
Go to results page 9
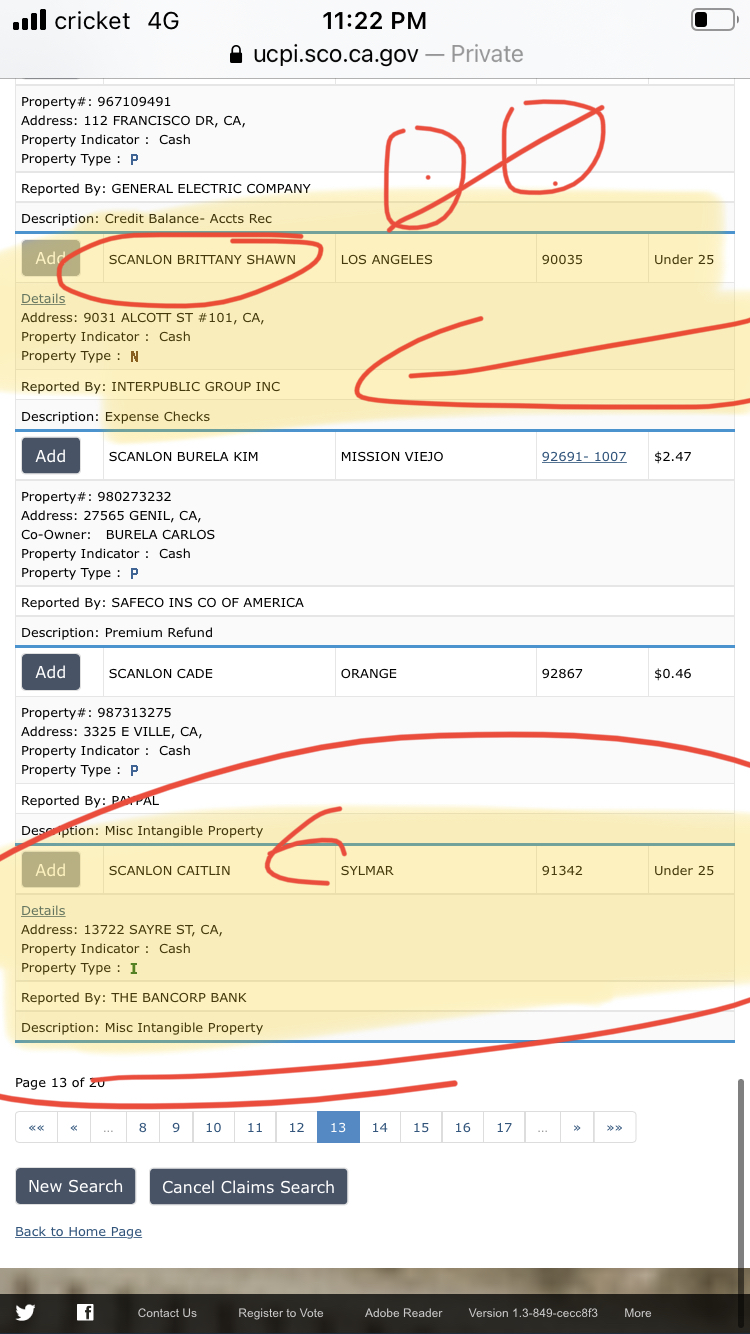[x=176, y=1127]
